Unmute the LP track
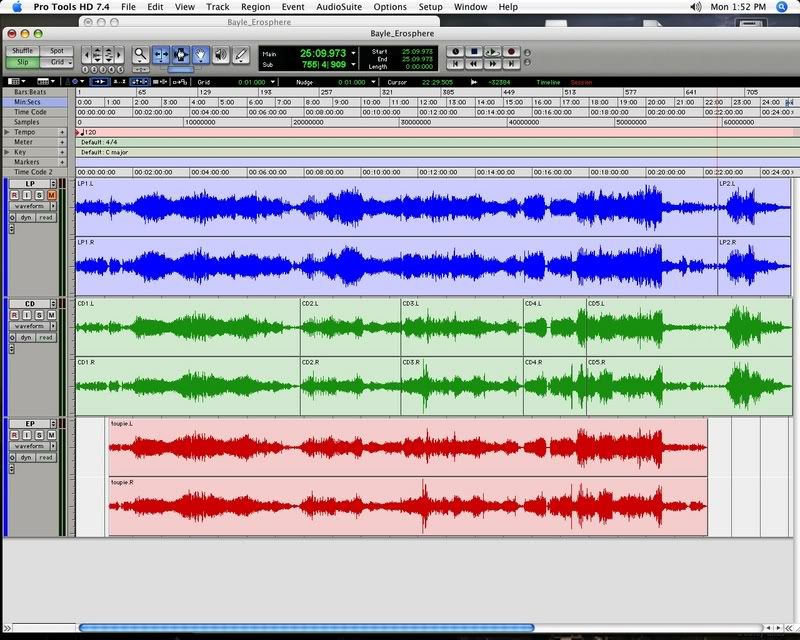This screenshot has width=800, height=640. tap(51, 195)
